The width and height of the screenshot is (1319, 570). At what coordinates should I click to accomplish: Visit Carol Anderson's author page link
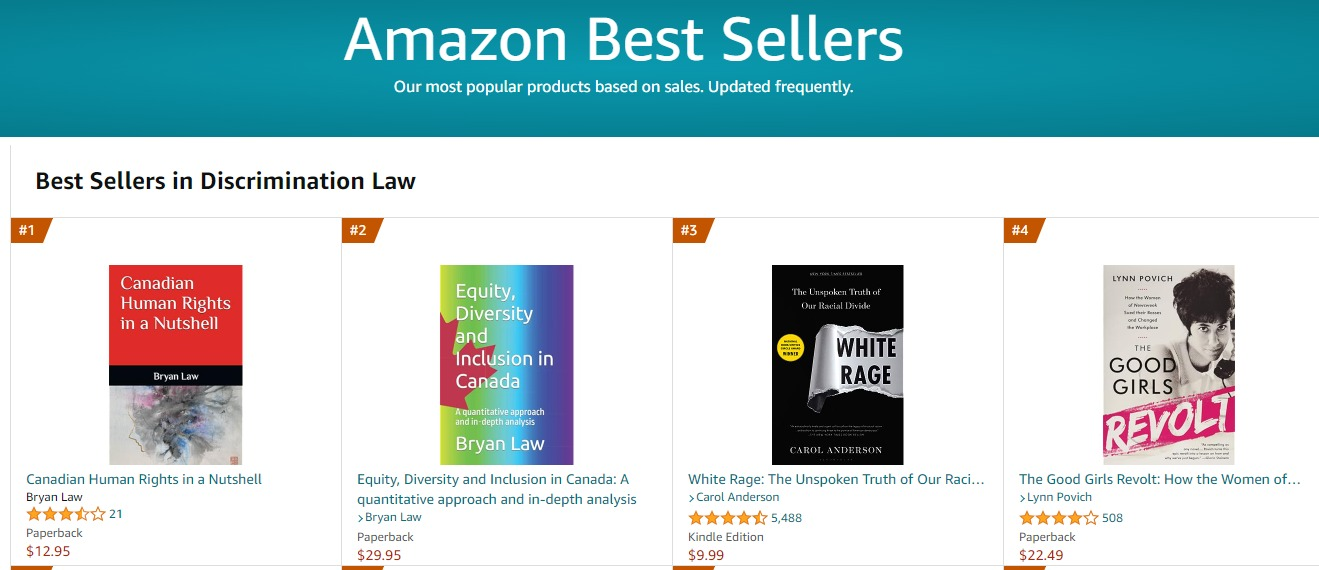pos(738,497)
